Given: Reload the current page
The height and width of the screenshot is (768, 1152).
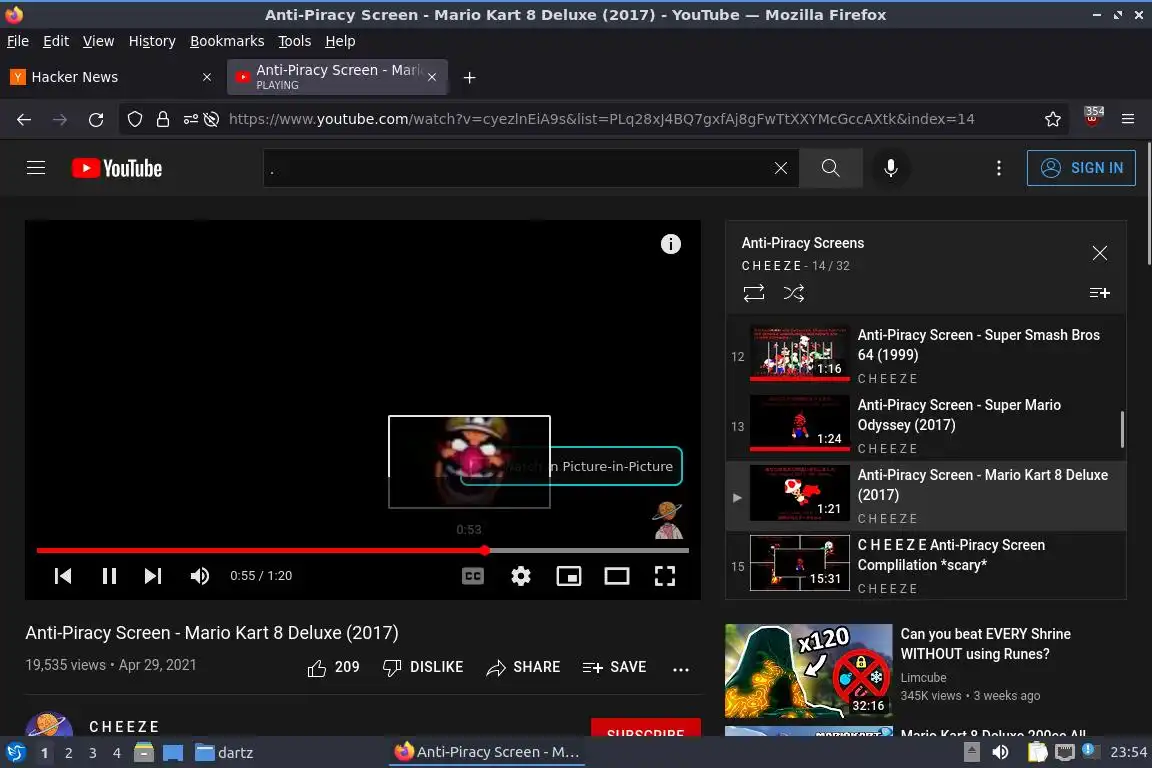Looking at the screenshot, I should [96, 119].
